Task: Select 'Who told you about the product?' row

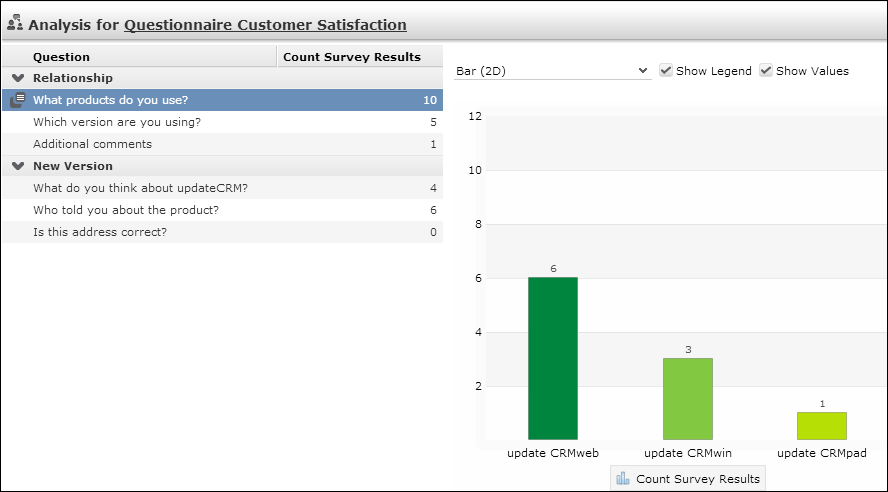Action: click(x=223, y=210)
